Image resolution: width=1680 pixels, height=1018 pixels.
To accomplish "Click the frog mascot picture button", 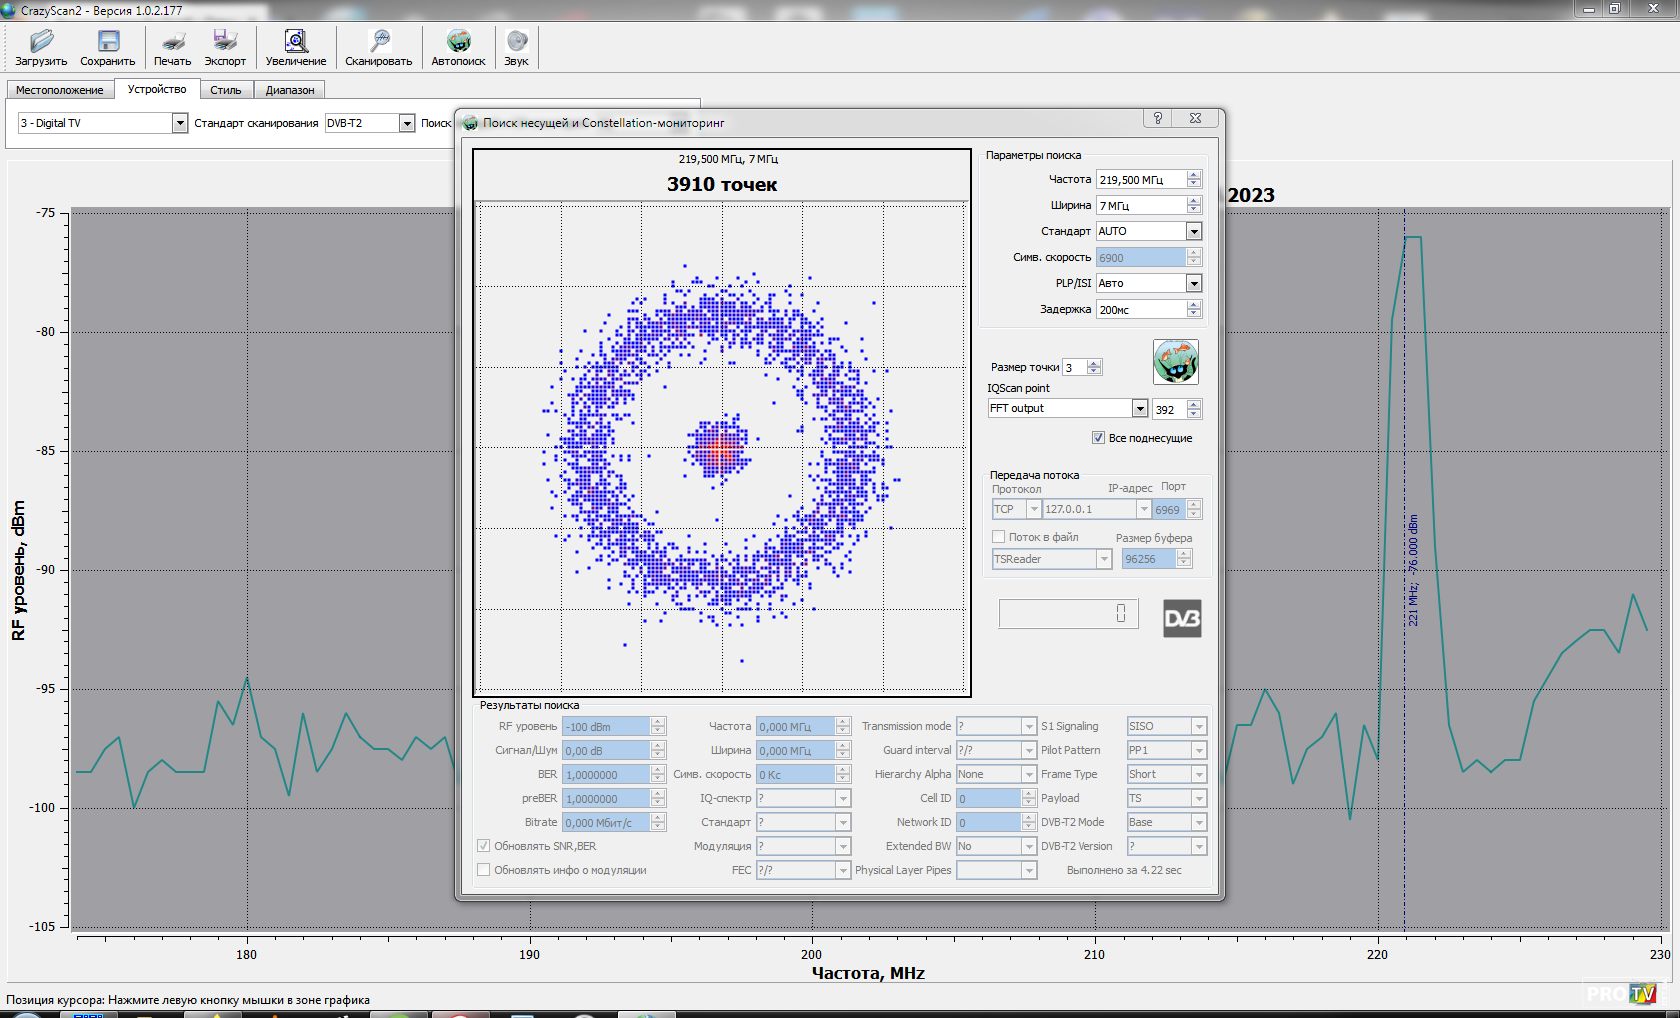I will (x=1175, y=361).
